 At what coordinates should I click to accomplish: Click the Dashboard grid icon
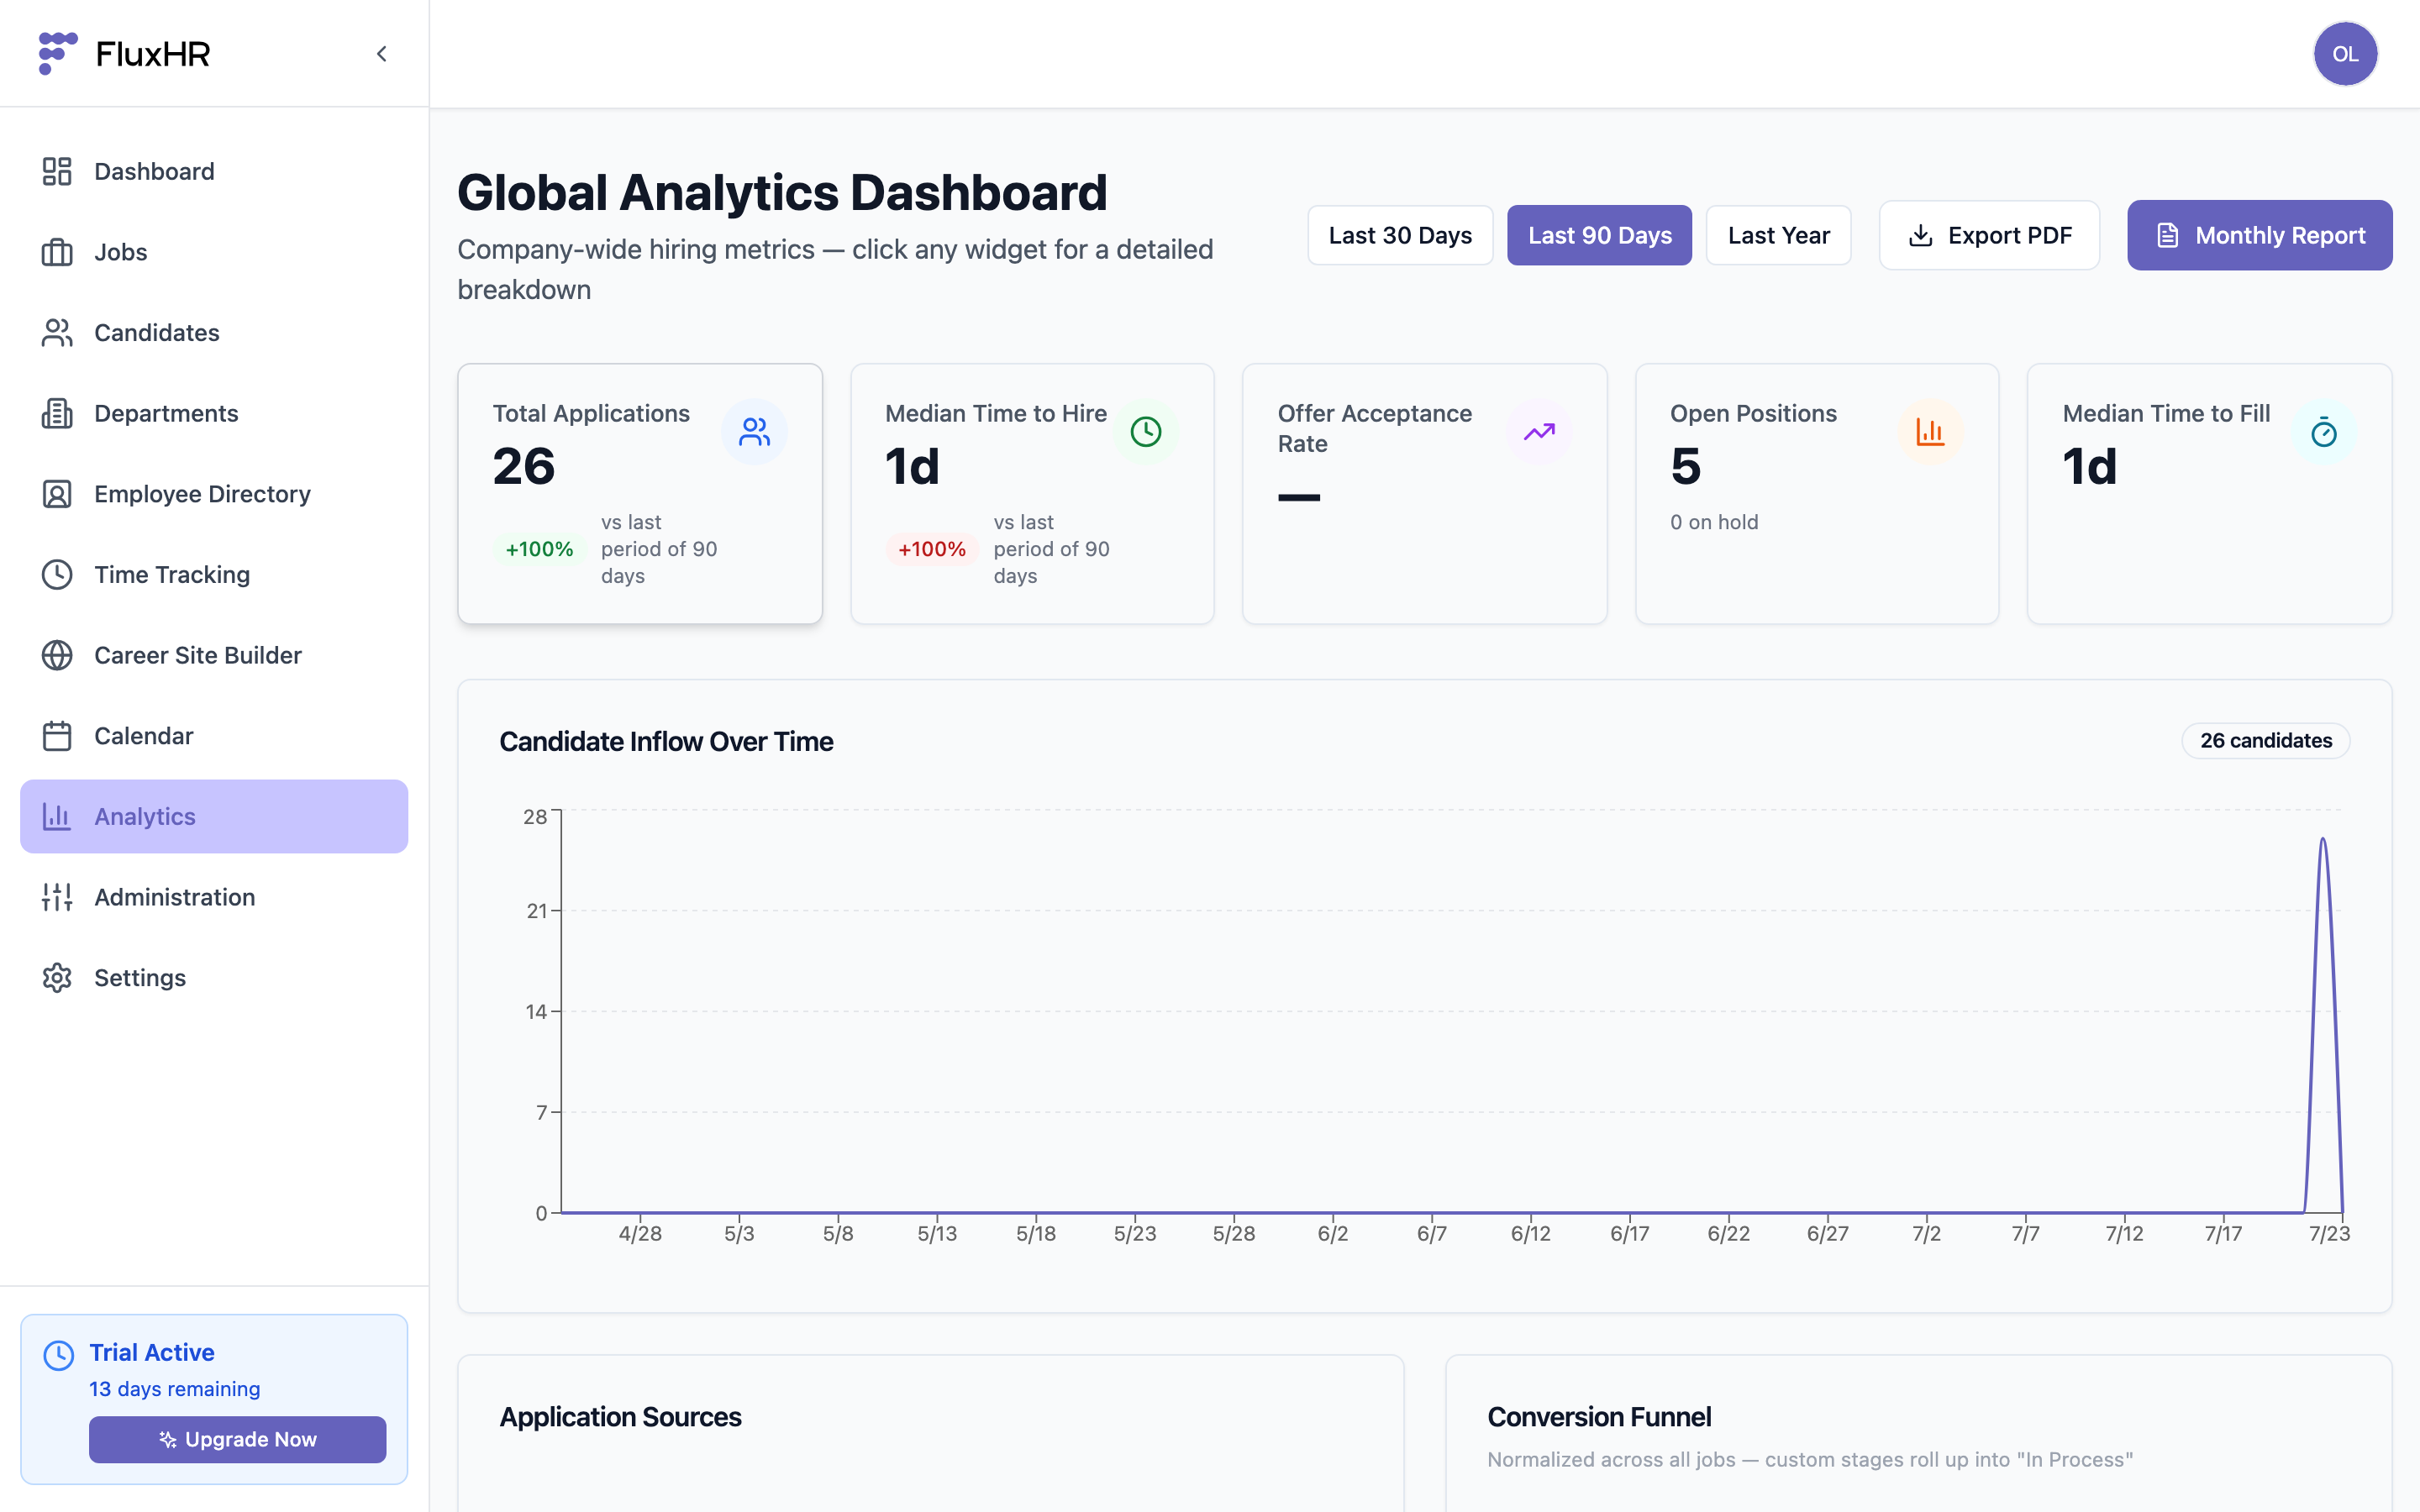point(57,171)
